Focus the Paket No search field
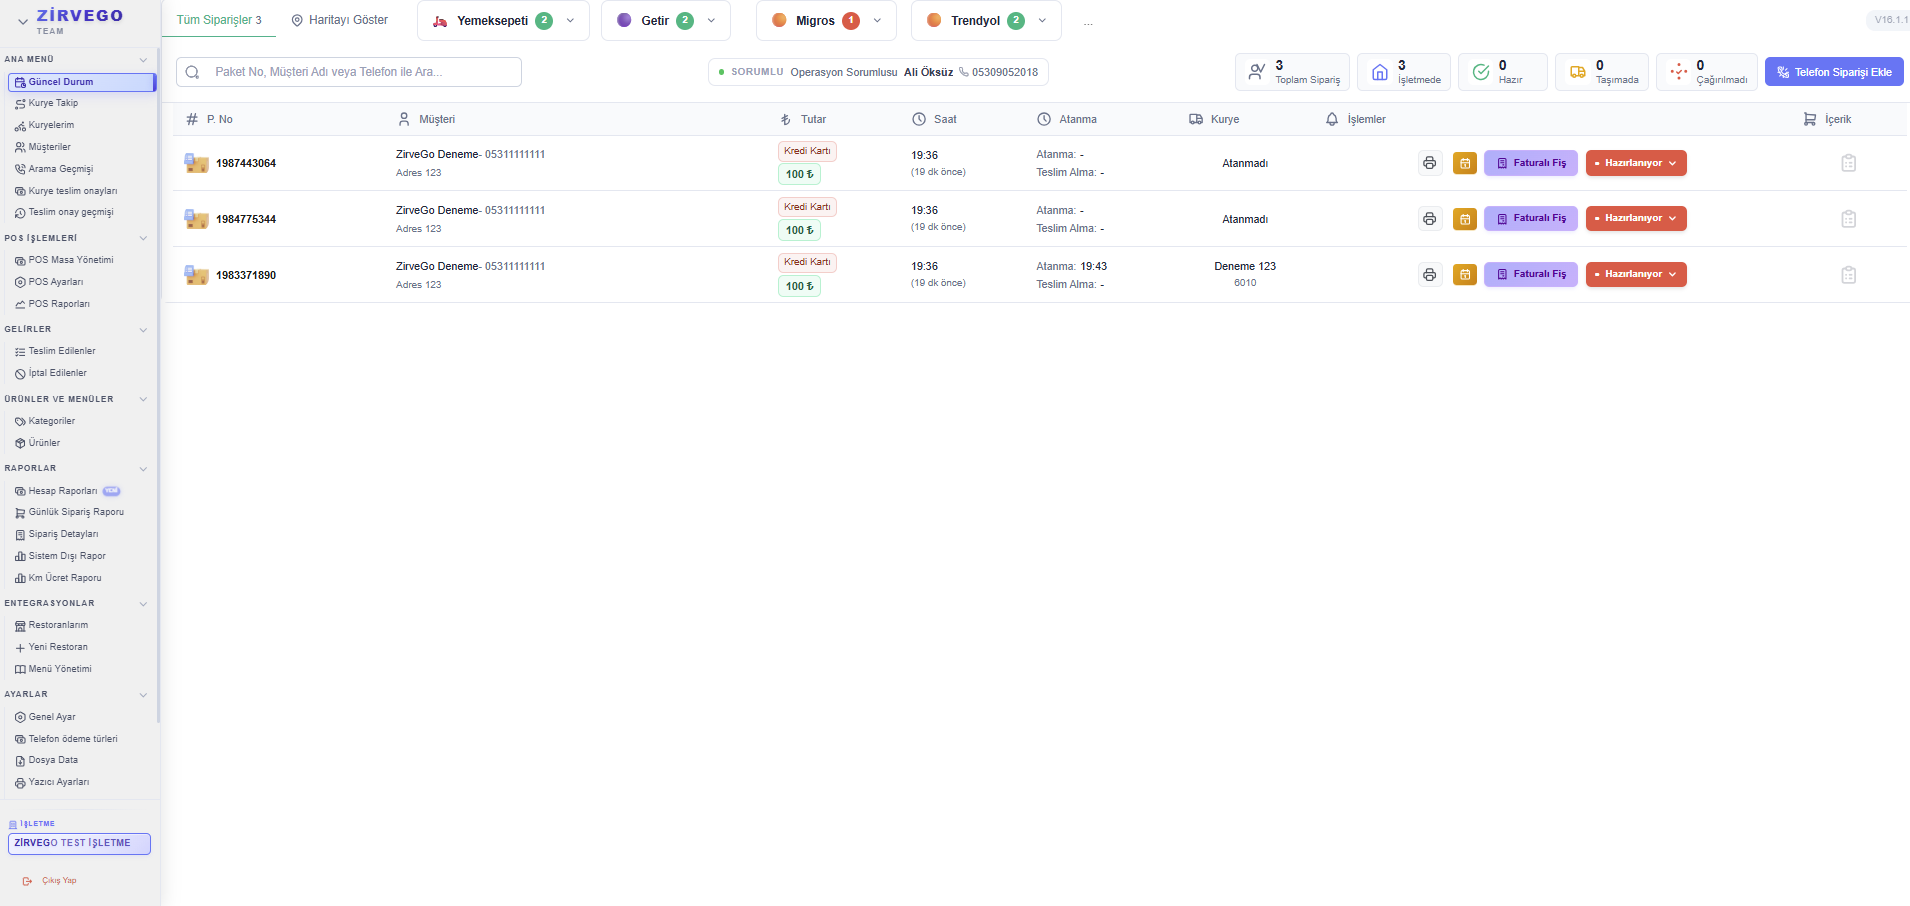 [349, 72]
